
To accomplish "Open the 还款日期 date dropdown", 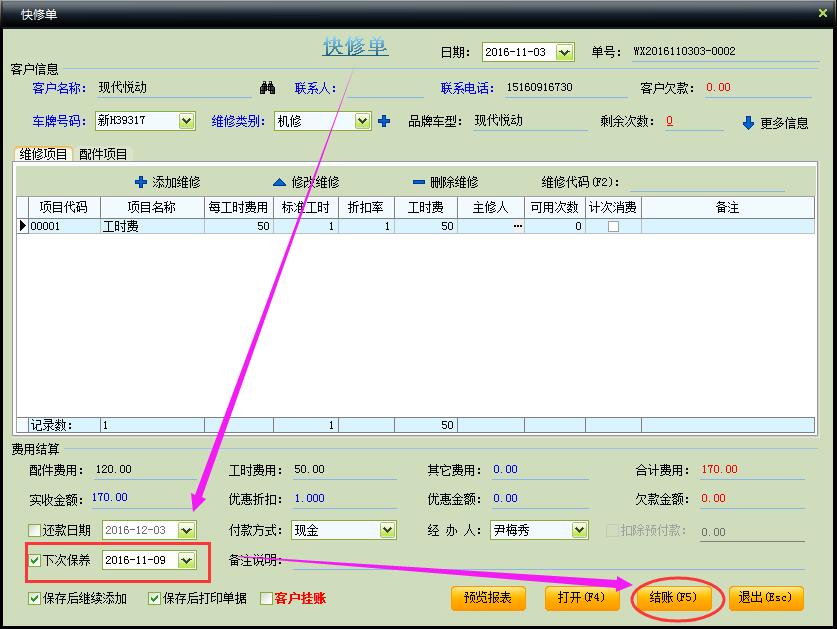I will tap(186, 530).
